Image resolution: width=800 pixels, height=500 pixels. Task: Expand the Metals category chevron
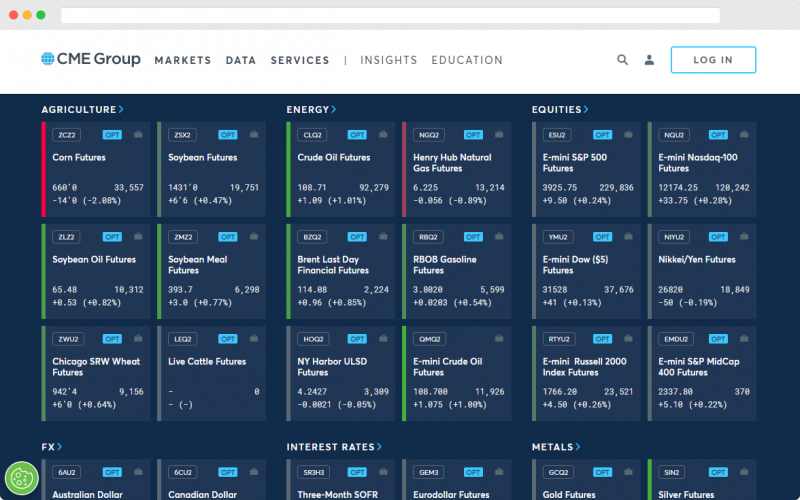[x=578, y=447]
